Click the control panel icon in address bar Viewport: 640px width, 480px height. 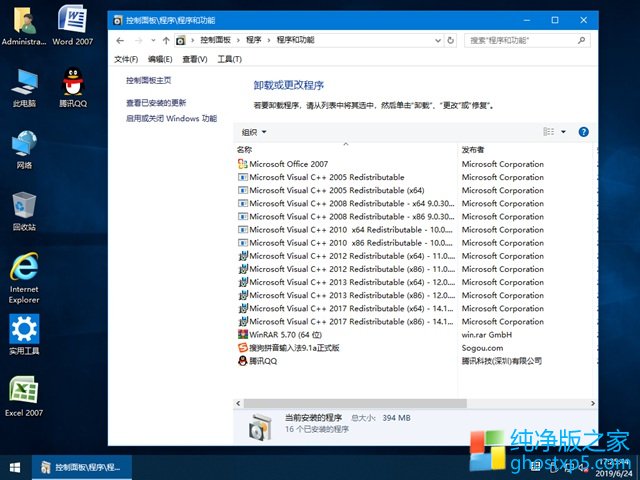tap(180, 40)
